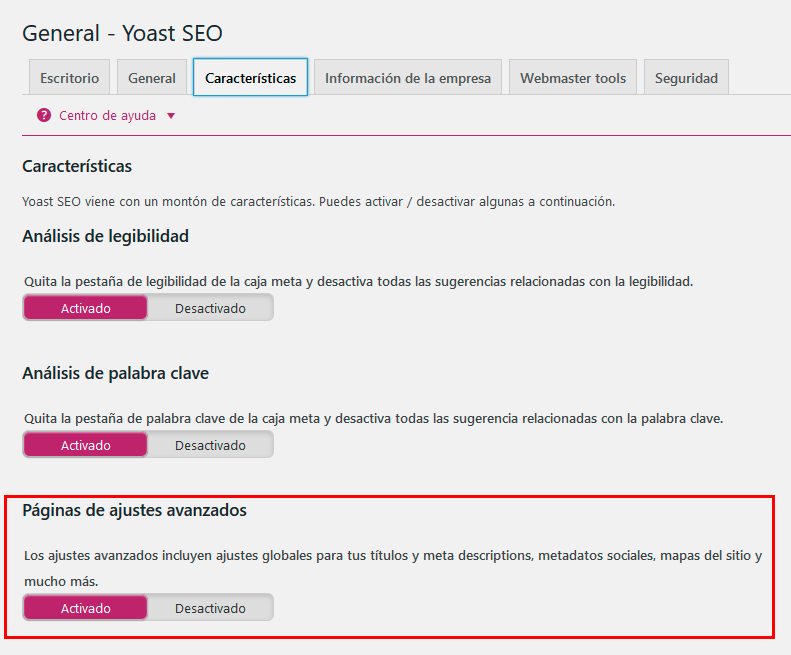The image size is (791, 655).
Task: Click the 'Características' section heading
Action: [77, 166]
